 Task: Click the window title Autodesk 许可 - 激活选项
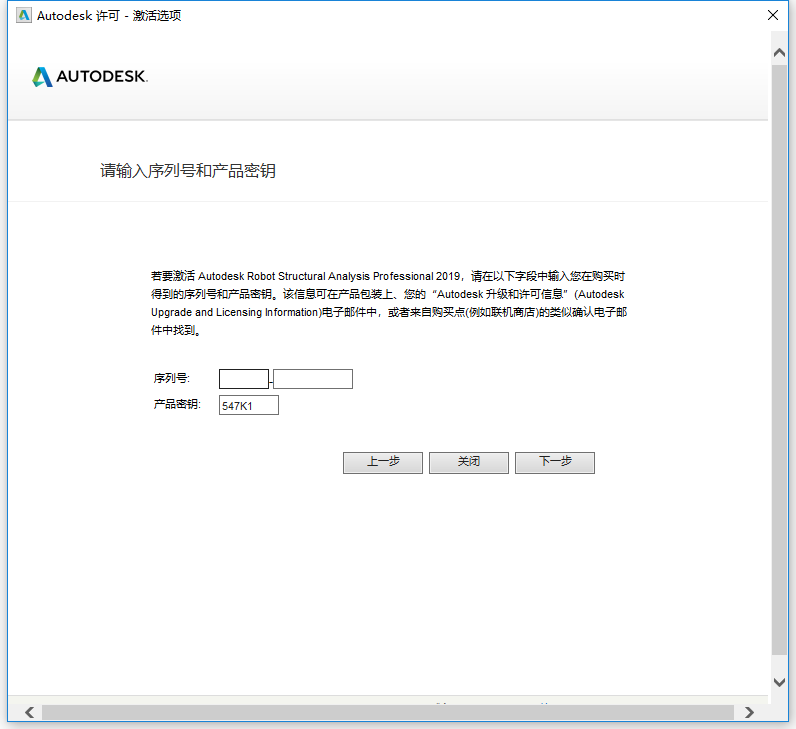pyautogui.click(x=109, y=16)
